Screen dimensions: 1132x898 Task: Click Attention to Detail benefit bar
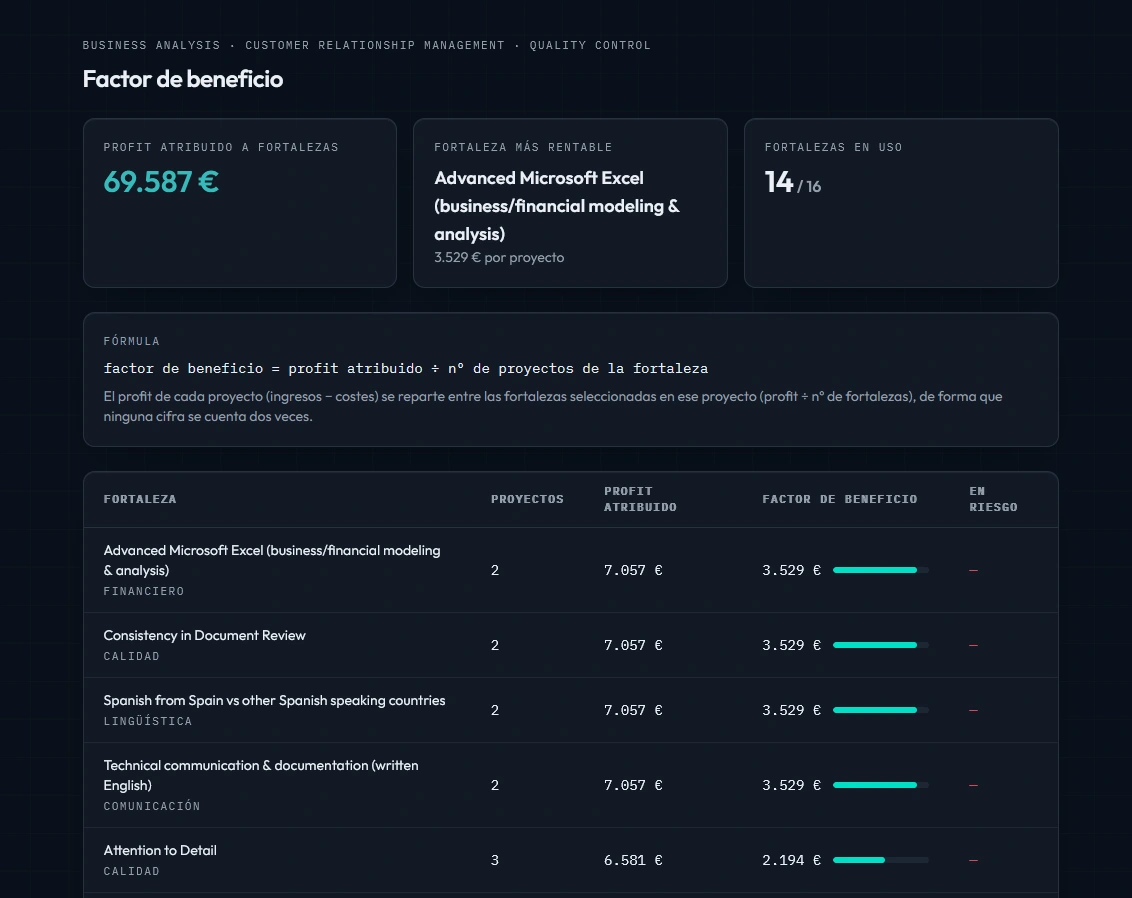click(x=881, y=860)
